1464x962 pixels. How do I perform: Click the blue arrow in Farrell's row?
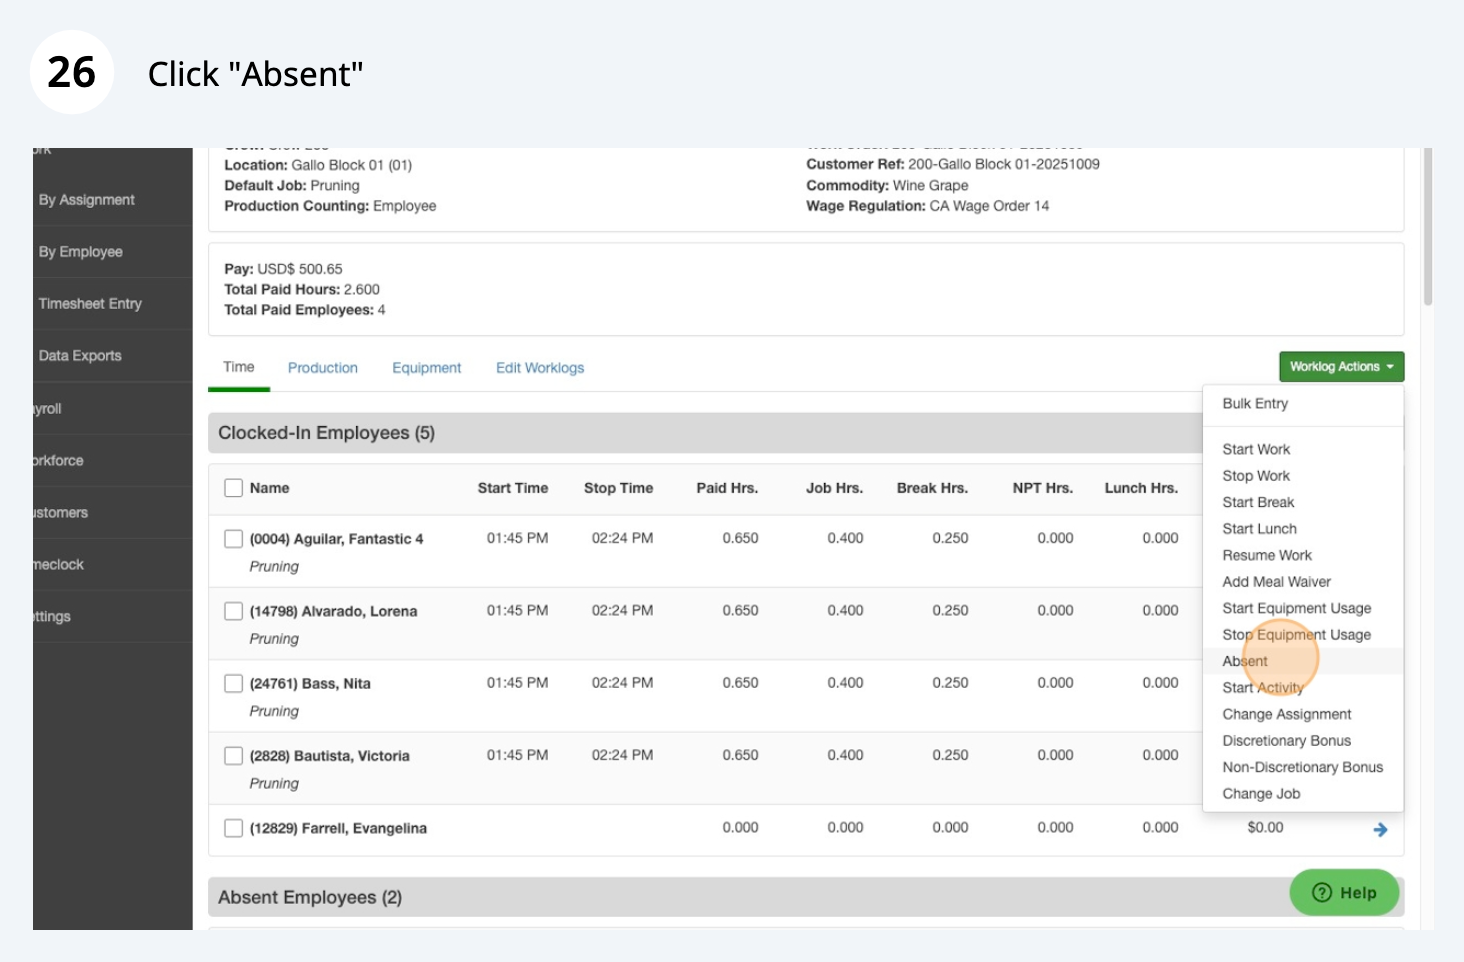[1380, 829]
